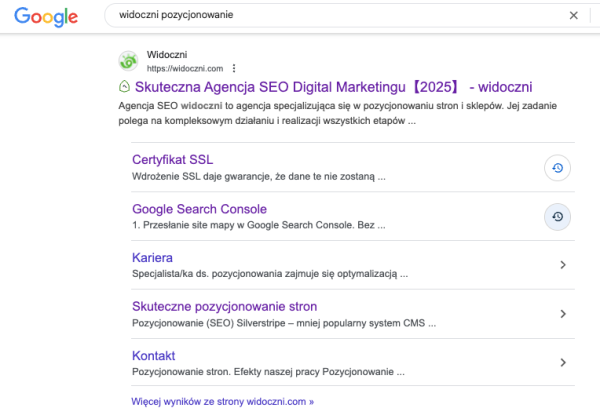This screenshot has height=419, width=600.
Task: Click history icon in Certyfikat SSL row
Action: (557, 168)
